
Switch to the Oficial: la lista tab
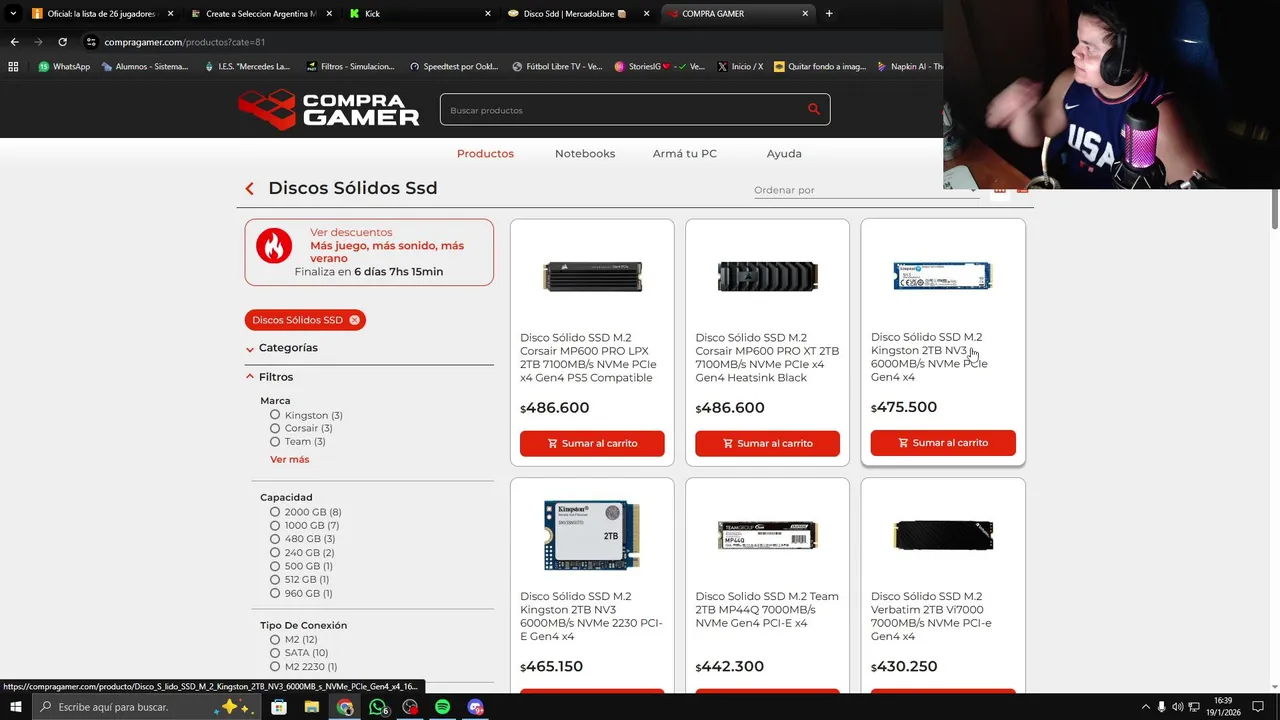(x=101, y=14)
